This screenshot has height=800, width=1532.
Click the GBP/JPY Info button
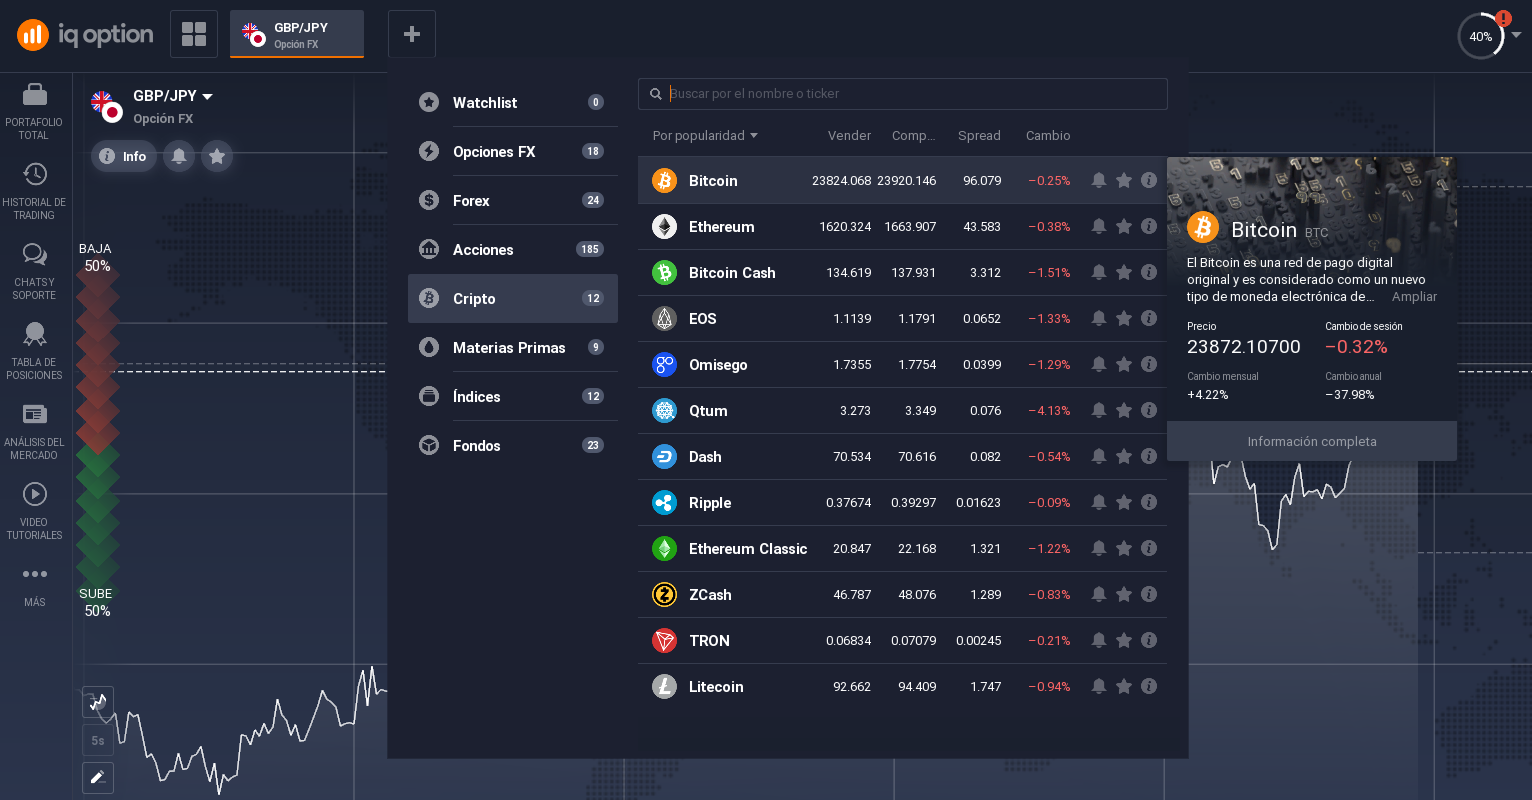124,156
